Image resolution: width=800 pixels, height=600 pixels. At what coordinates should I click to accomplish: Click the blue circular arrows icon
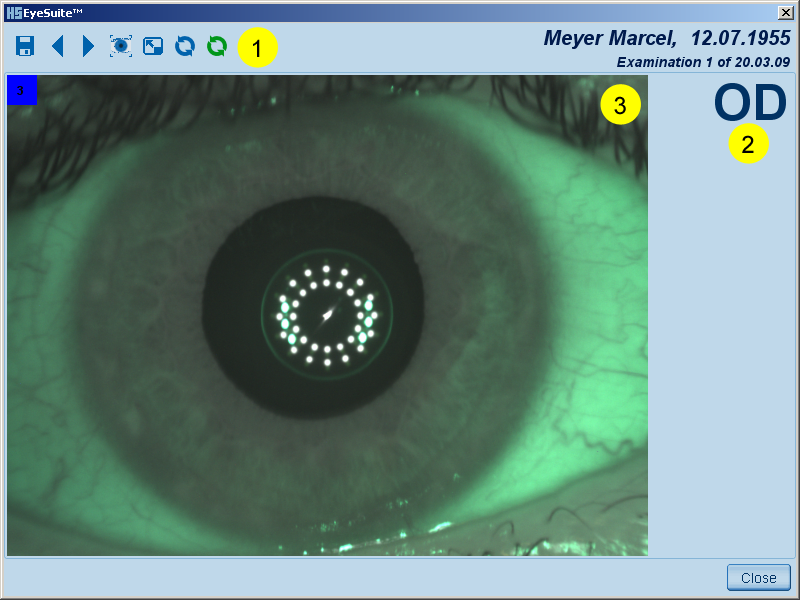click(185, 46)
